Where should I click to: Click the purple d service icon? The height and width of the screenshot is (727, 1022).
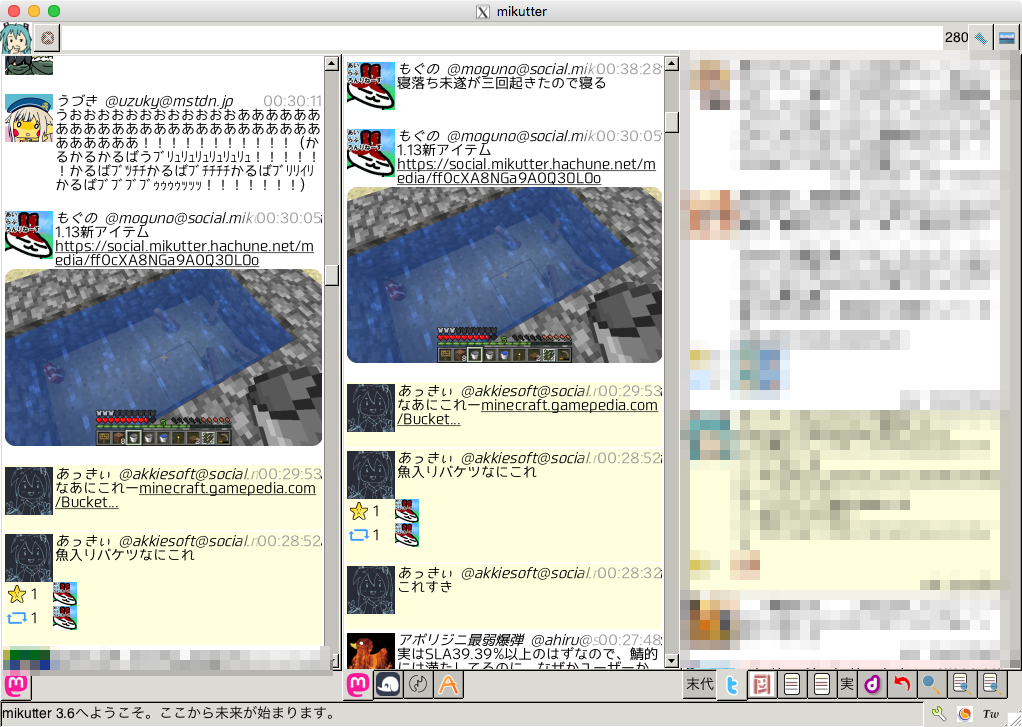(x=871, y=684)
